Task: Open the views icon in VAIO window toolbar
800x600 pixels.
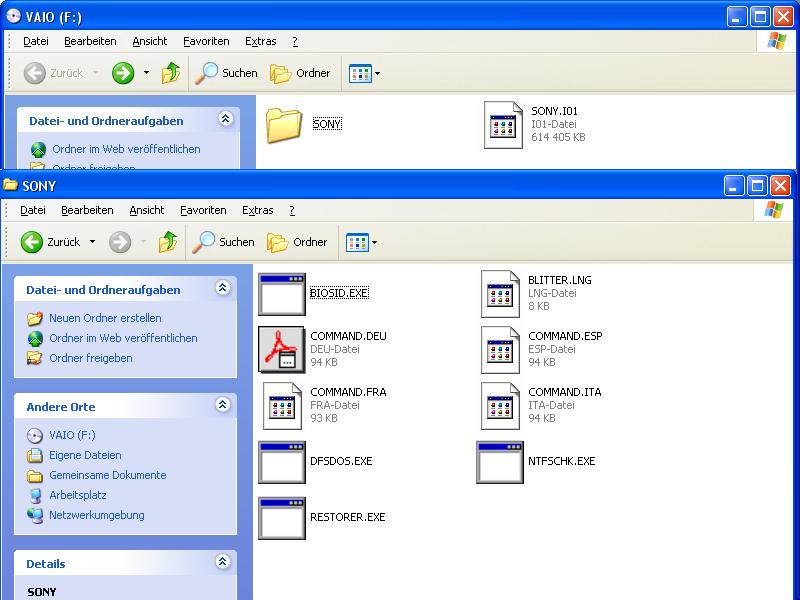Action: (x=360, y=73)
